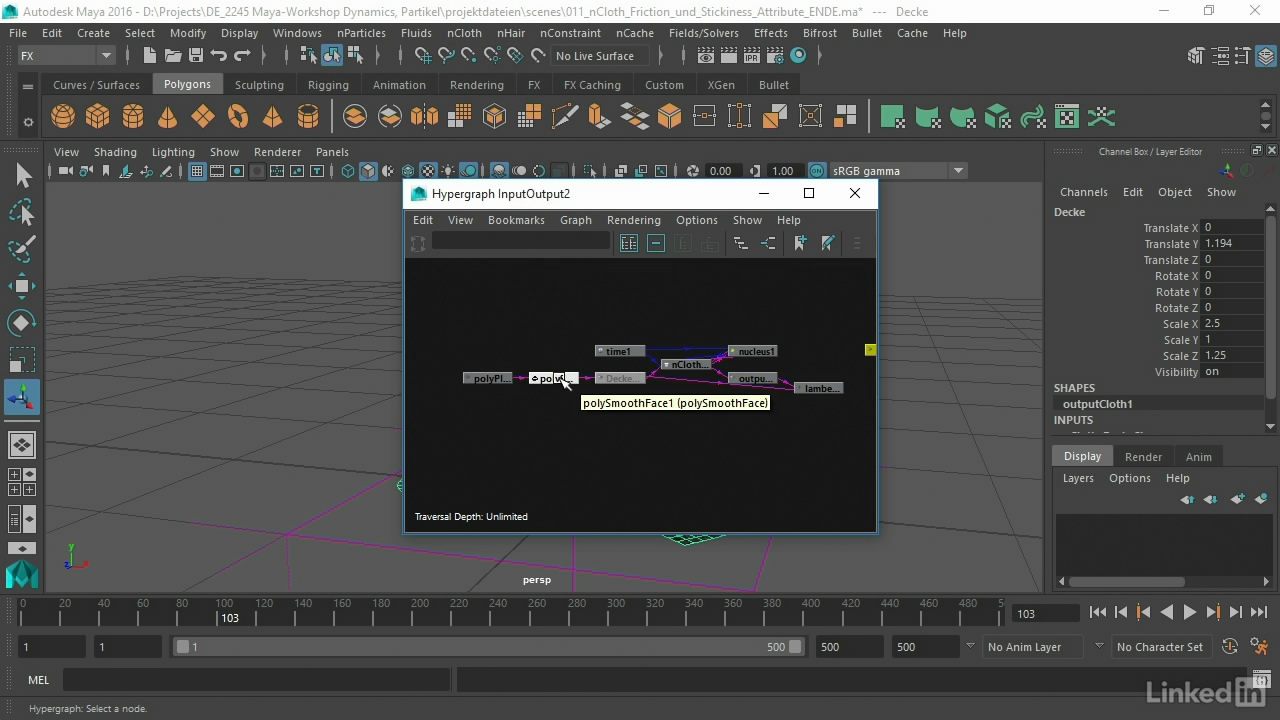
Task: Create a polygon pyramid from the shelf
Action: click(272, 117)
